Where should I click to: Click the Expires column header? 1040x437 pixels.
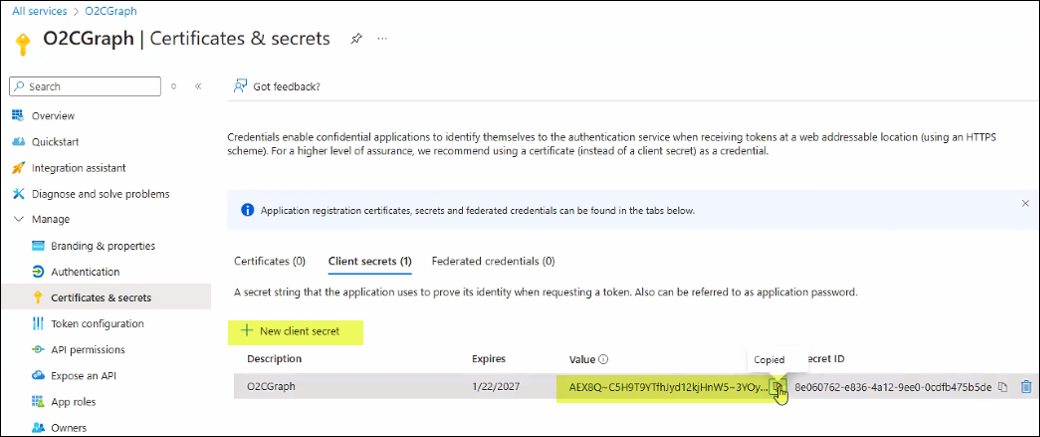489,359
